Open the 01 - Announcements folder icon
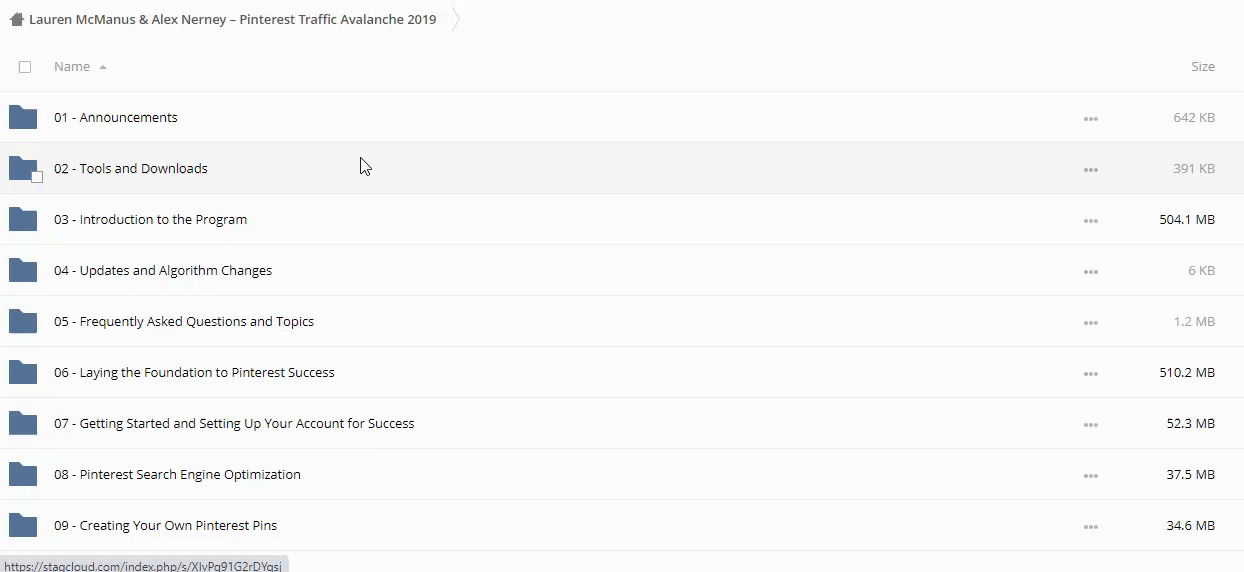 23,117
